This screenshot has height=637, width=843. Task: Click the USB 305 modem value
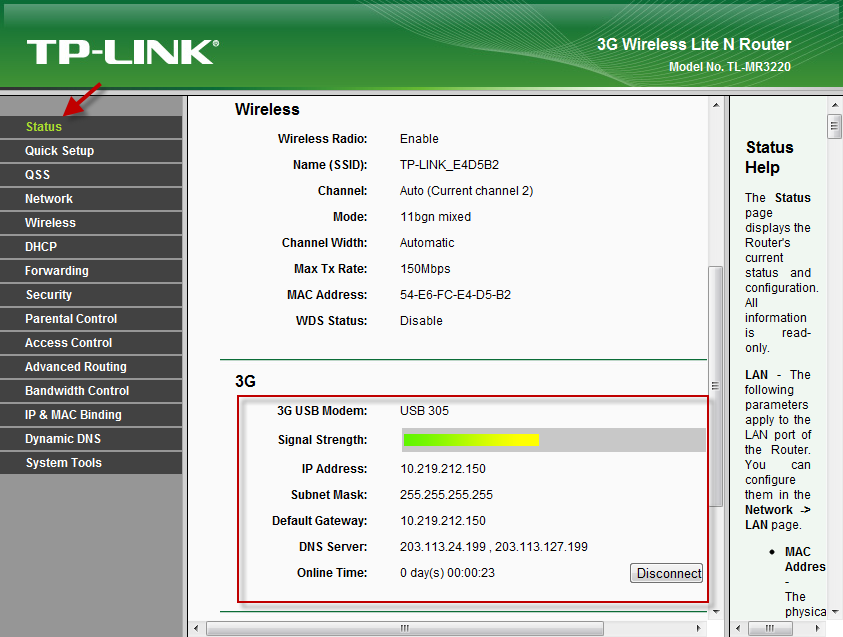pos(424,411)
